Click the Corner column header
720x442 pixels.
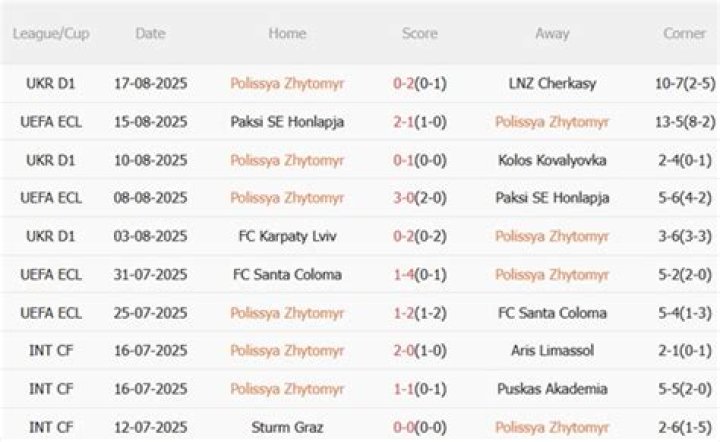(x=685, y=34)
